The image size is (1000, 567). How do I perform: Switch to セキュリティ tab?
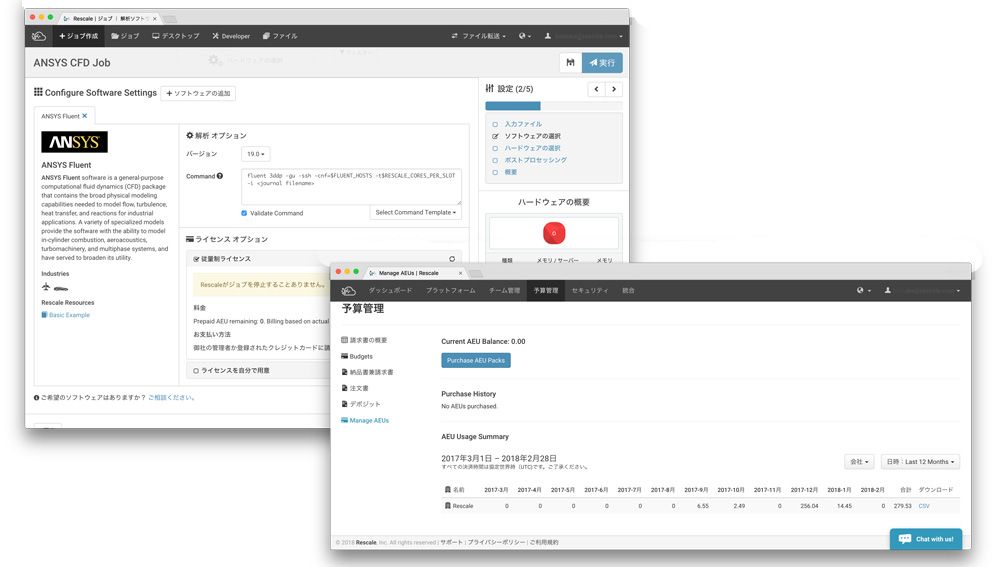click(590, 291)
